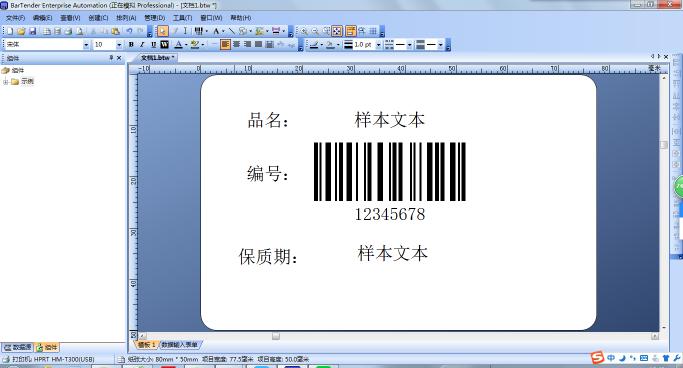Image resolution: width=683 pixels, height=368 pixels.
Task: Open the 1.0 pt line width dropdown
Action: [x=379, y=45]
